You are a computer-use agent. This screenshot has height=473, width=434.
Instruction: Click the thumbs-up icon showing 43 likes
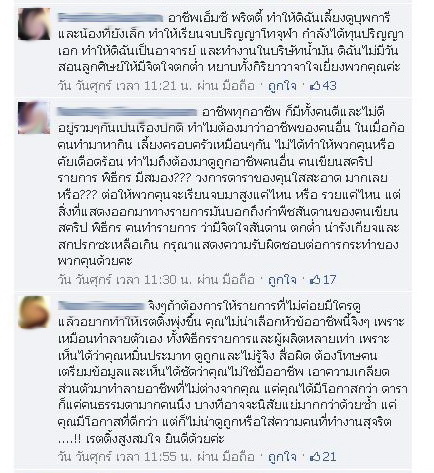pos(315,86)
